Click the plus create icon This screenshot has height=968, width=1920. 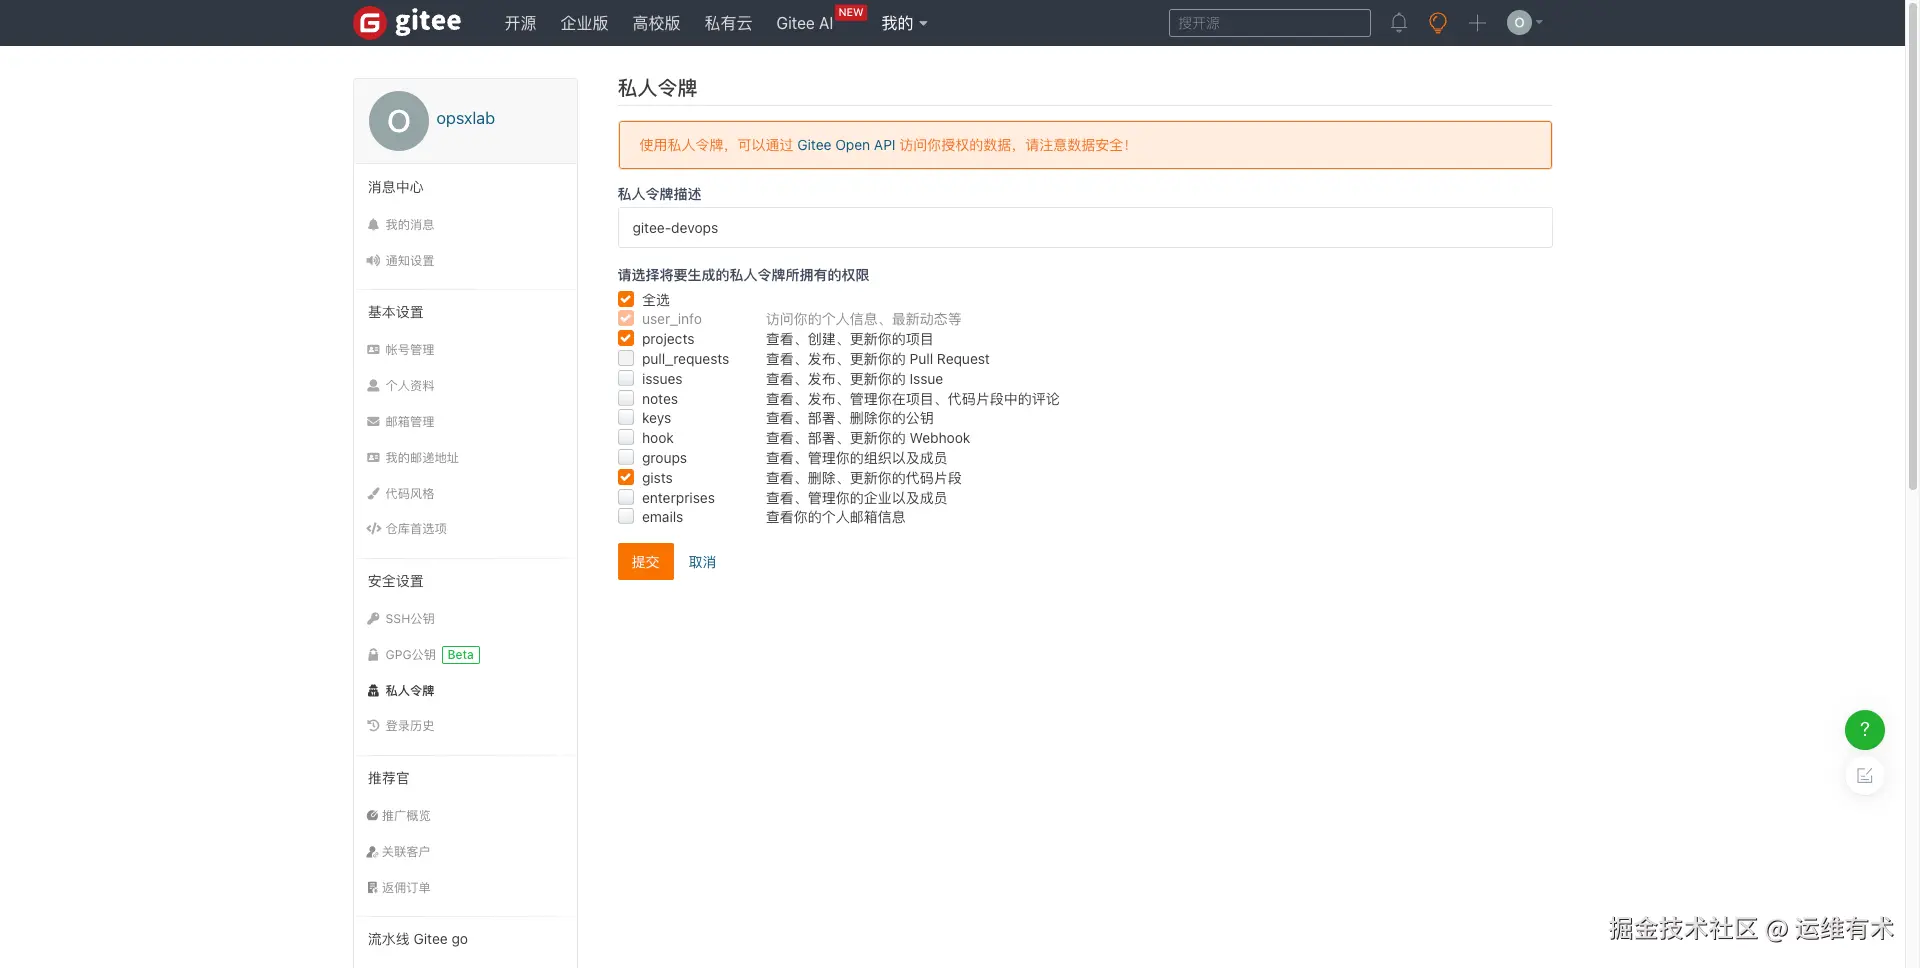pyautogui.click(x=1477, y=23)
